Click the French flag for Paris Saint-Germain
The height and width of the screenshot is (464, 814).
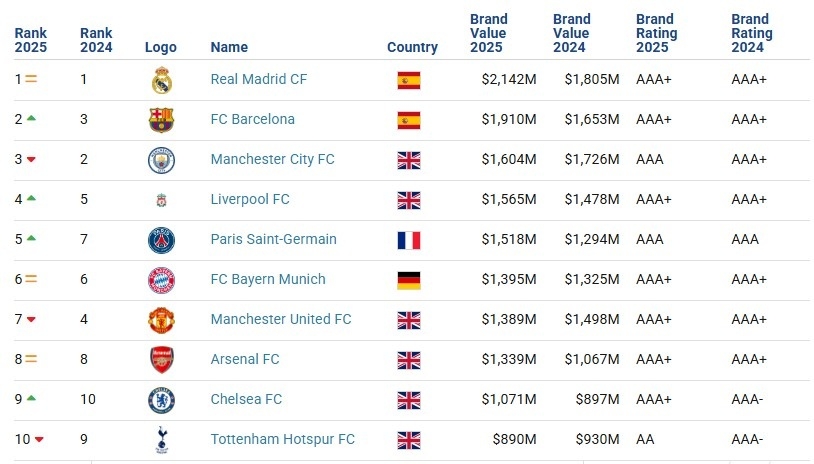409,240
